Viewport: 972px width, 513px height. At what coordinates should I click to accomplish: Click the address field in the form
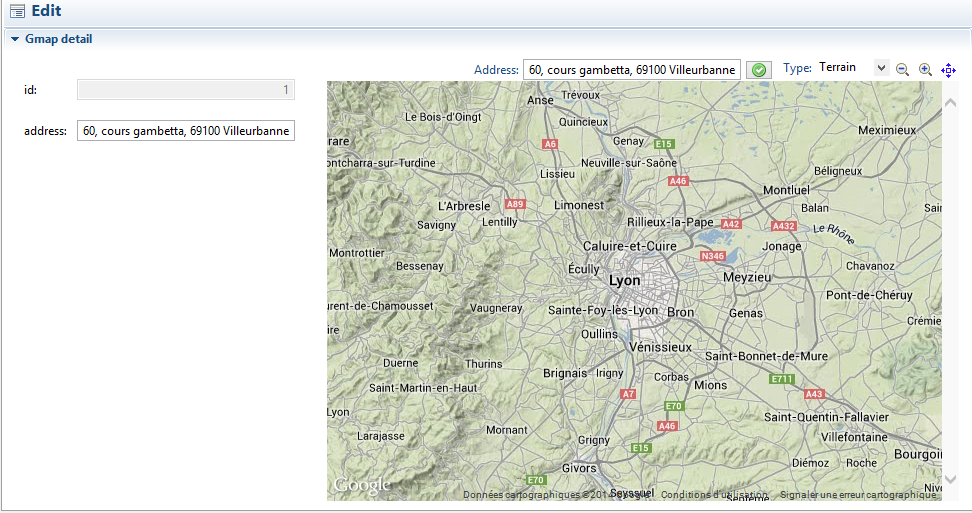(x=186, y=131)
